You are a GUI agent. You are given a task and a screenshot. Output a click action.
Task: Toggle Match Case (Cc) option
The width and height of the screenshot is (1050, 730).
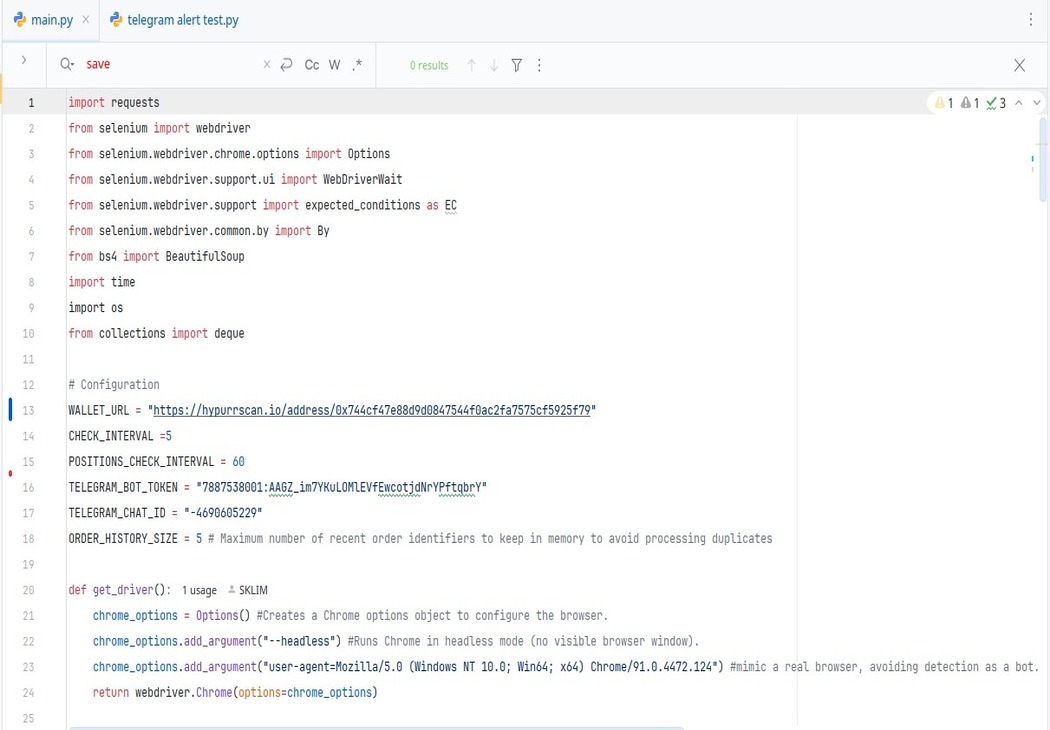312,65
